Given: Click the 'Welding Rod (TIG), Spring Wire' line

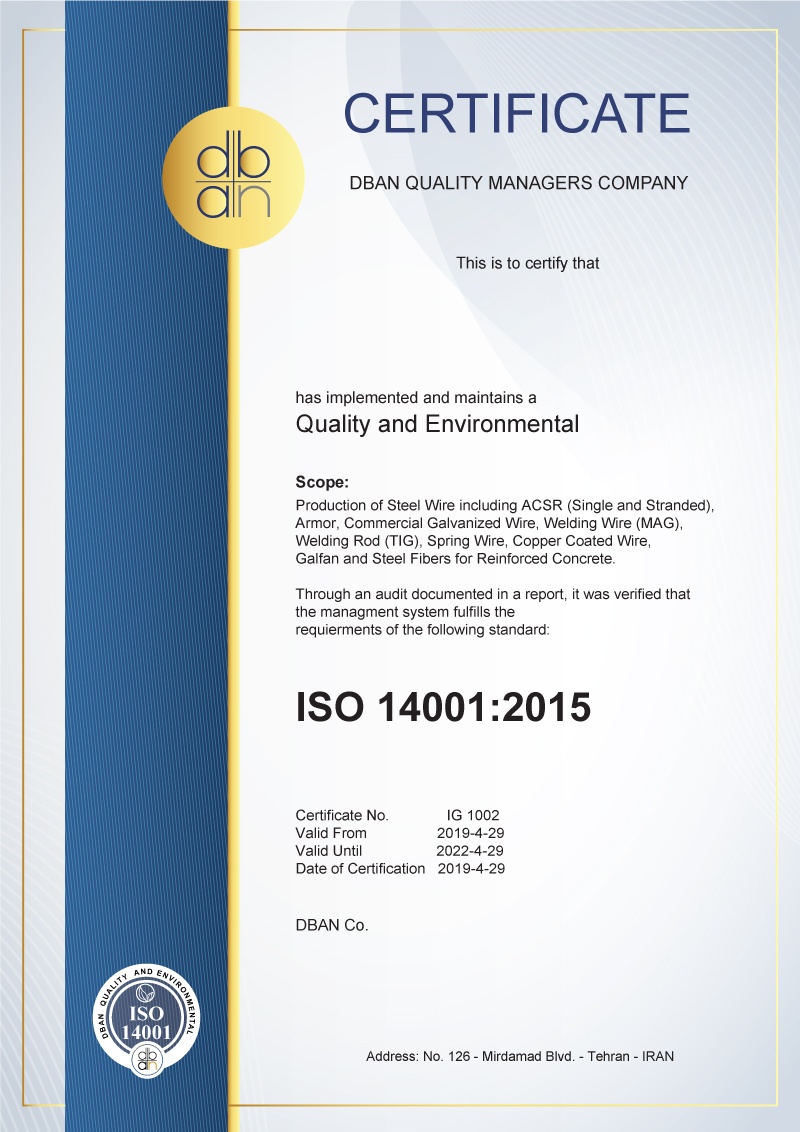Looking at the screenshot, I should [x=473, y=541].
